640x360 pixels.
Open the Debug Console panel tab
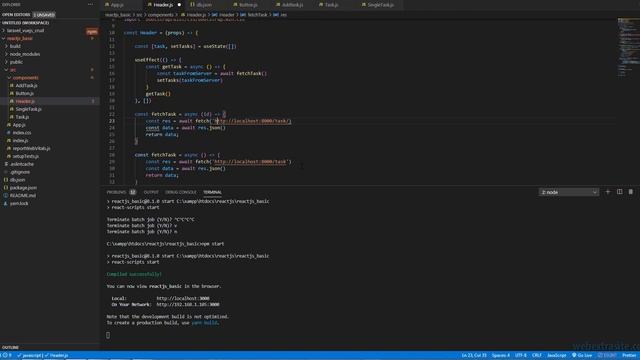pos(180,192)
